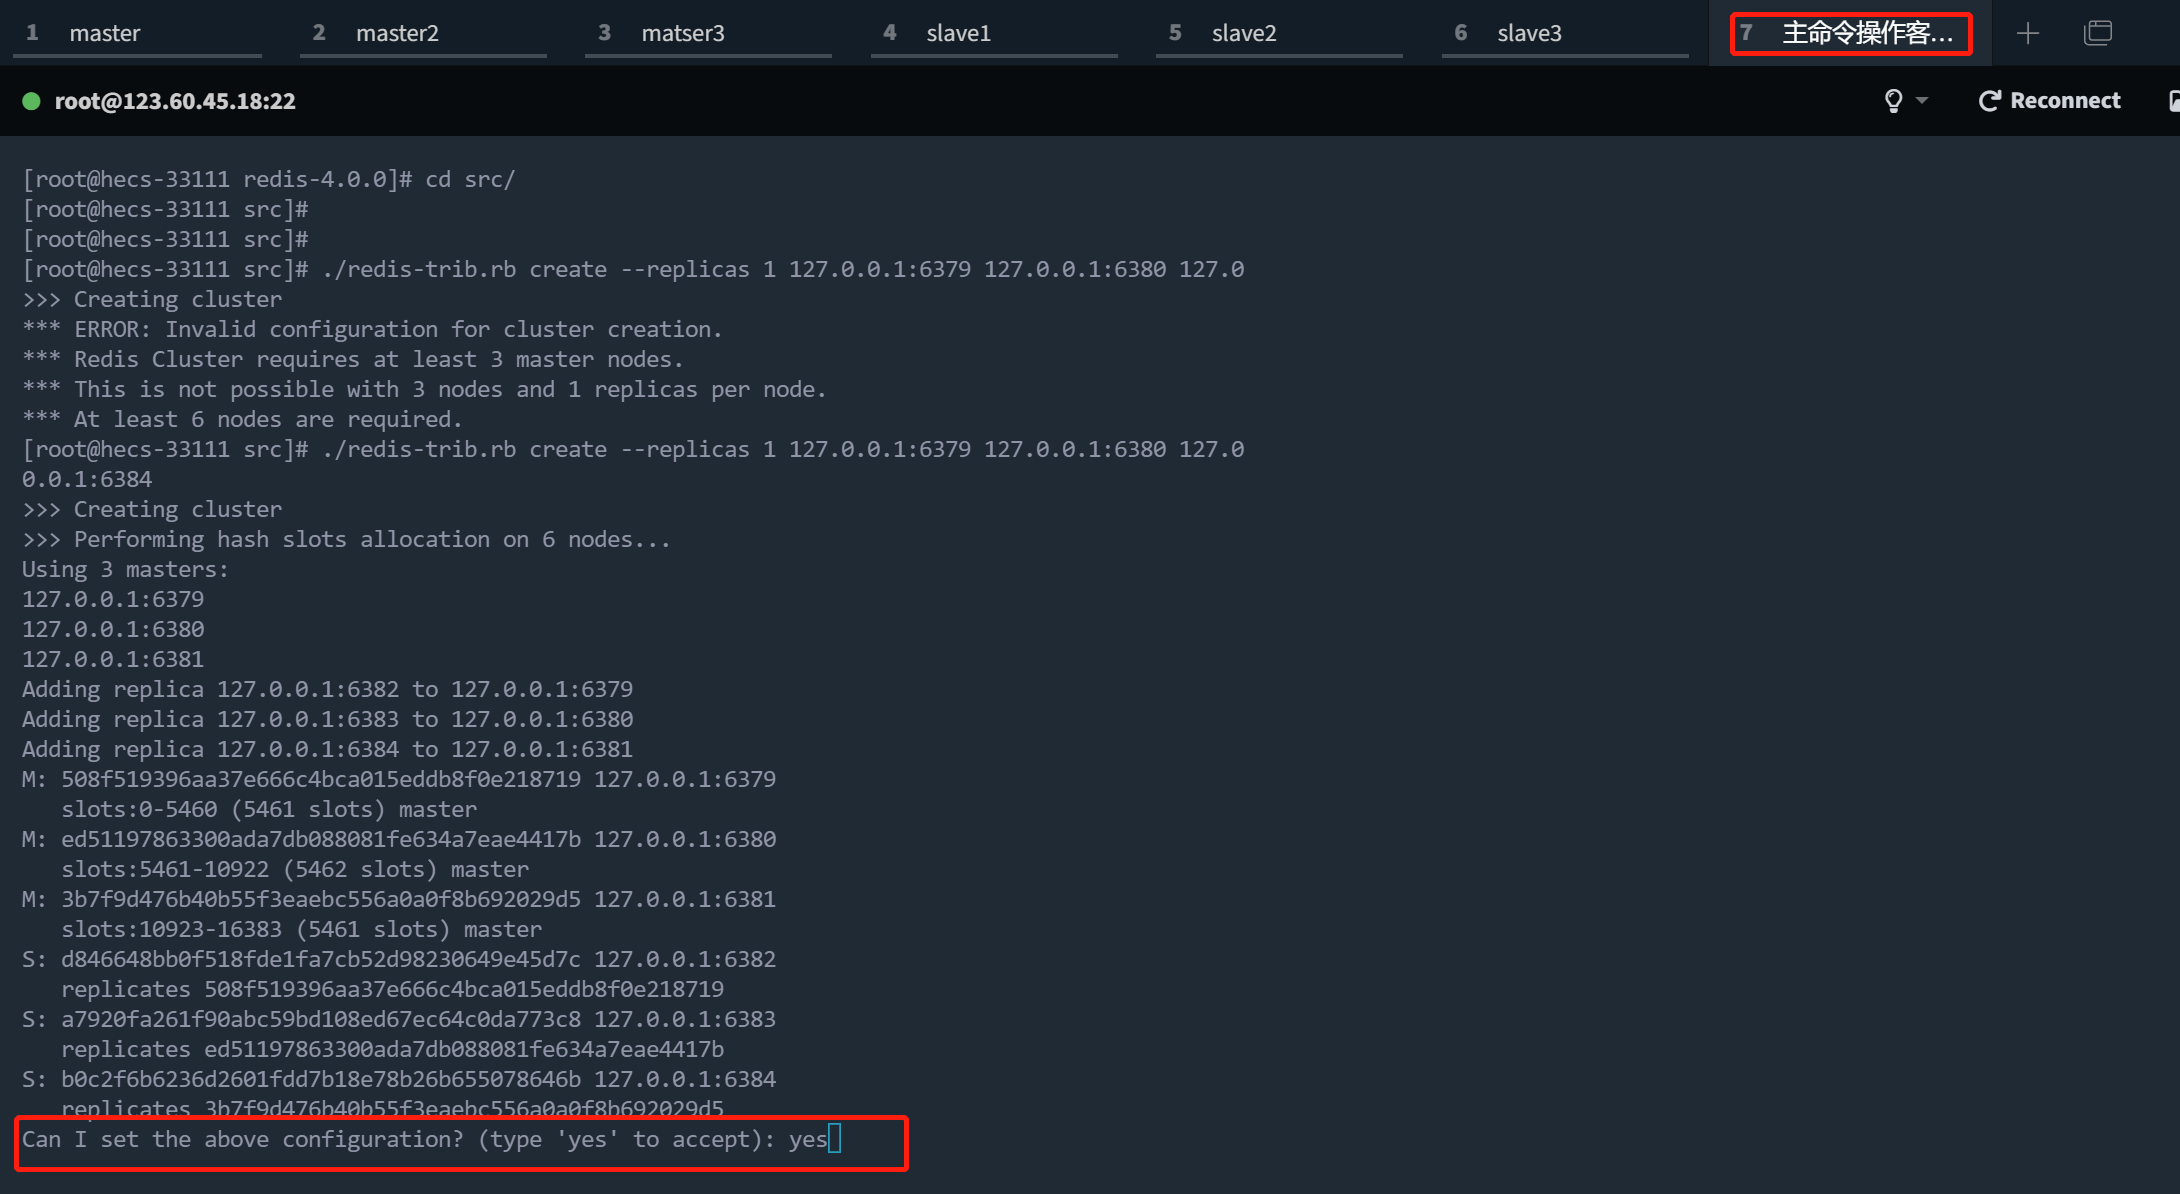Select the slave1 tab
Image resolution: width=2180 pixels, height=1194 pixels.
click(x=958, y=33)
